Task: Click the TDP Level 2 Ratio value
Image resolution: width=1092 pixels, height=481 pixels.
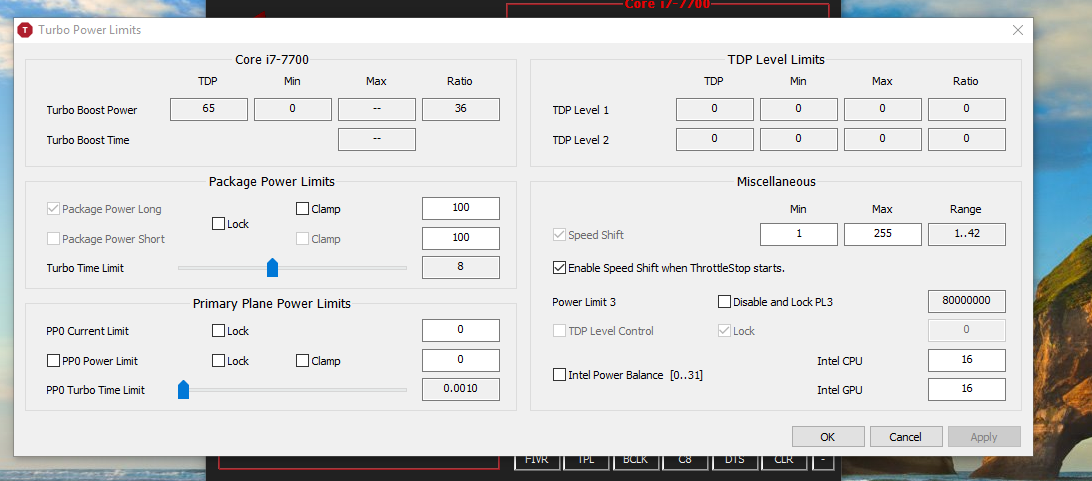Action: [x=967, y=139]
